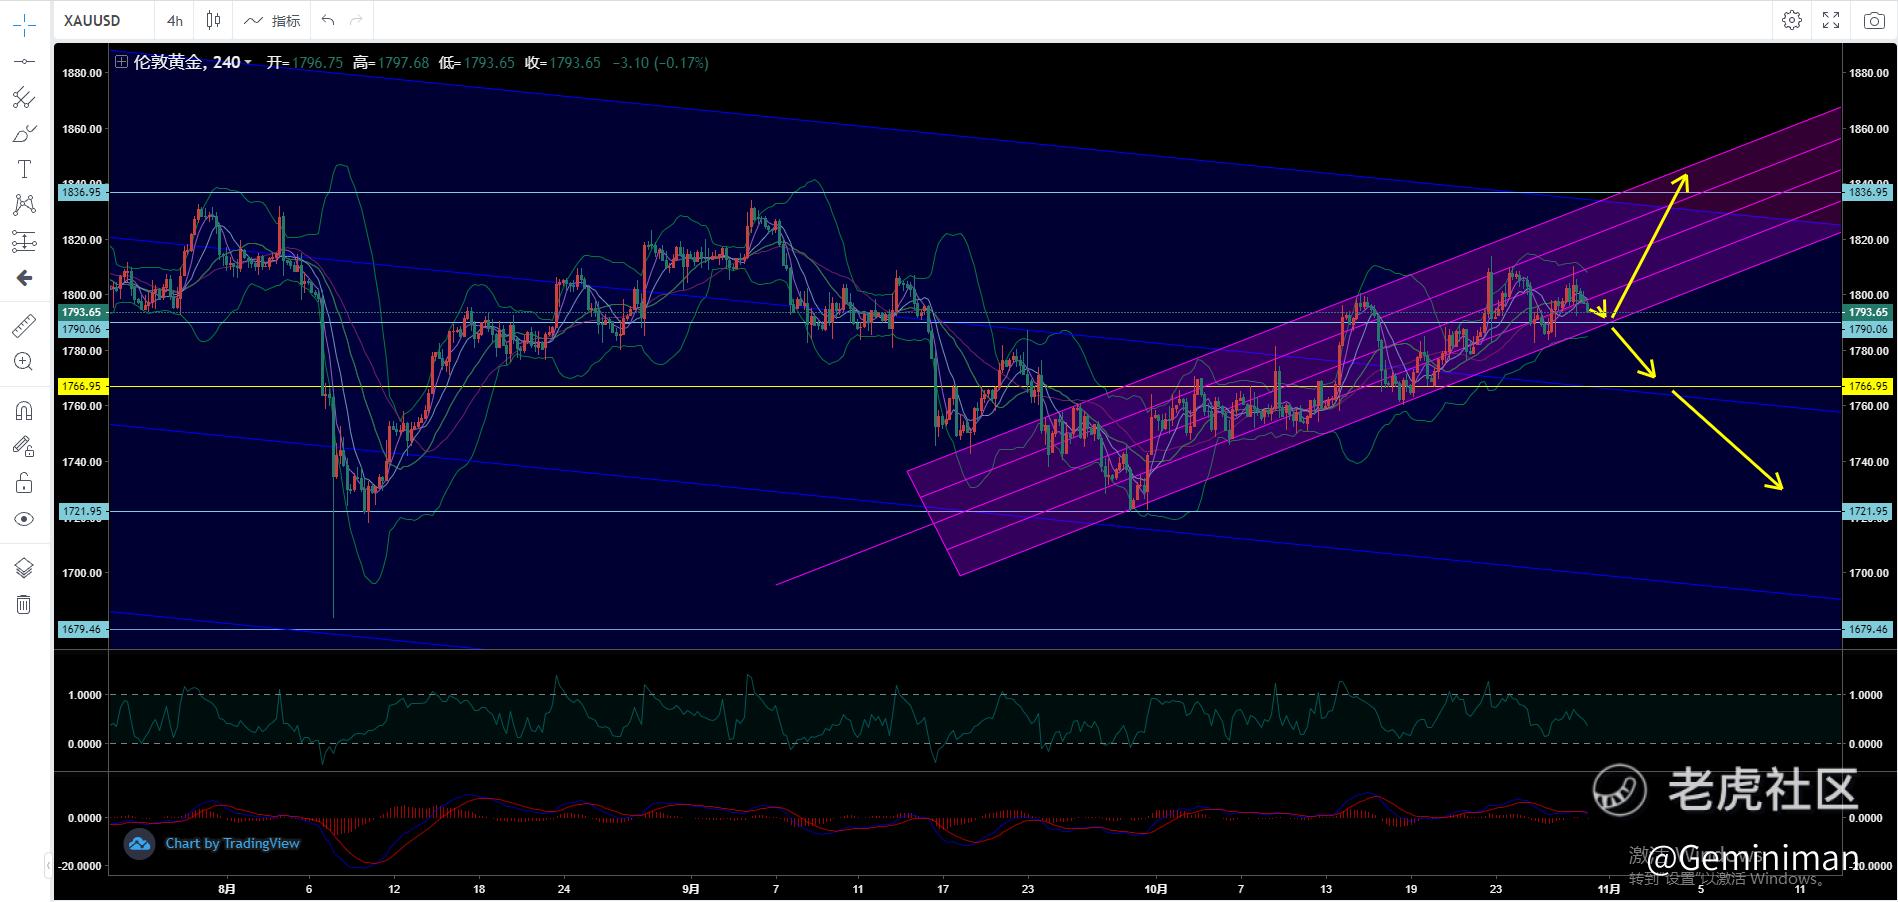Click the 收=1793.65 close value
This screenshot has width=1898, height=902.
(x=563, y=63)
